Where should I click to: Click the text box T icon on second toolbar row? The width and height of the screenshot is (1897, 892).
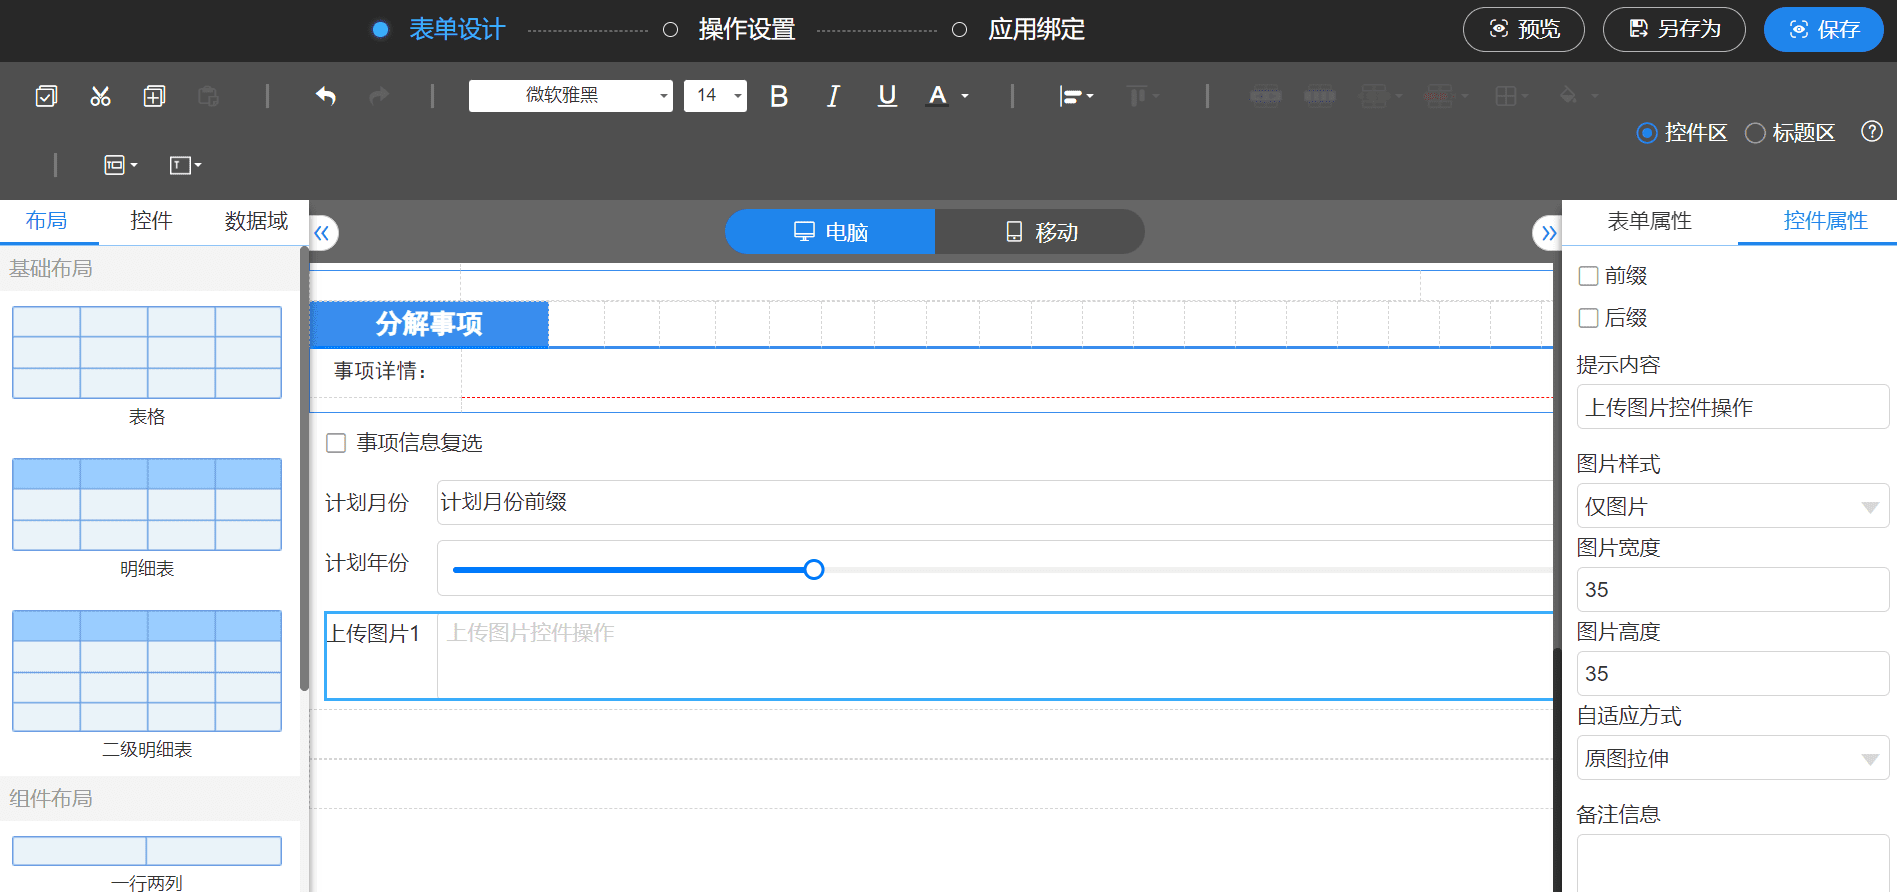pos(180,165)
